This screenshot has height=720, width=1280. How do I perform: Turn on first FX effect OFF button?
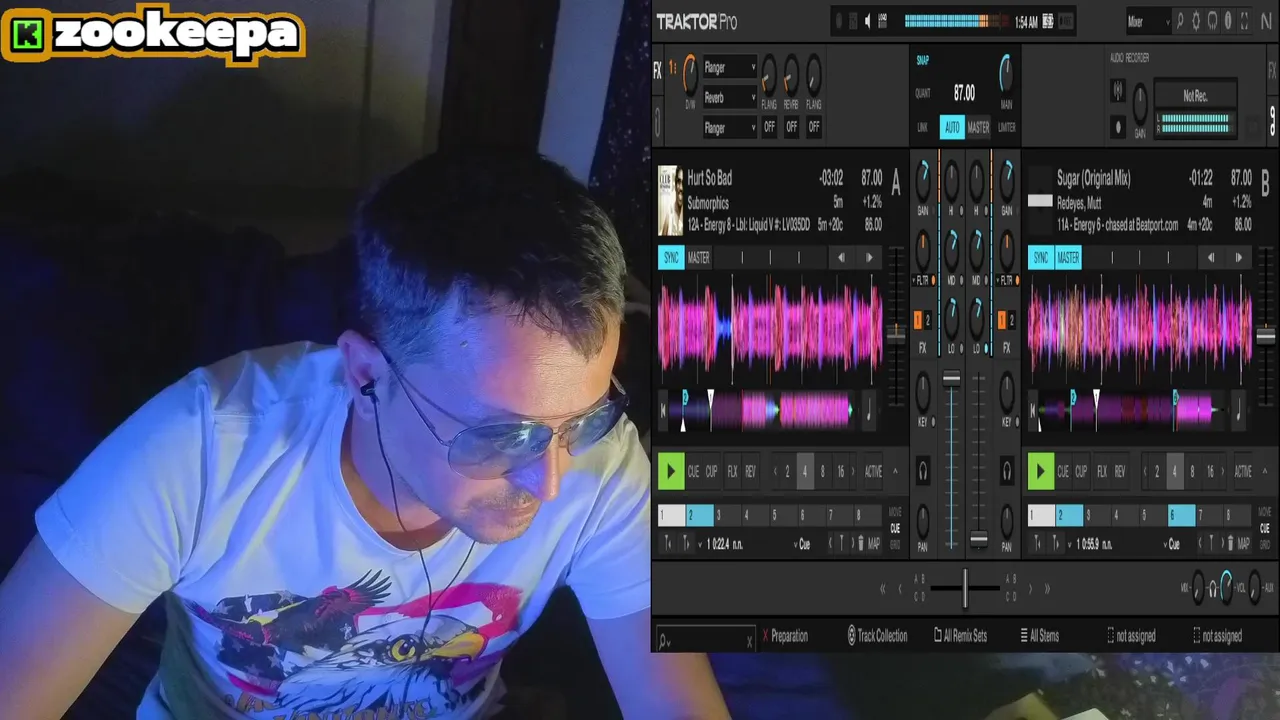769,127
